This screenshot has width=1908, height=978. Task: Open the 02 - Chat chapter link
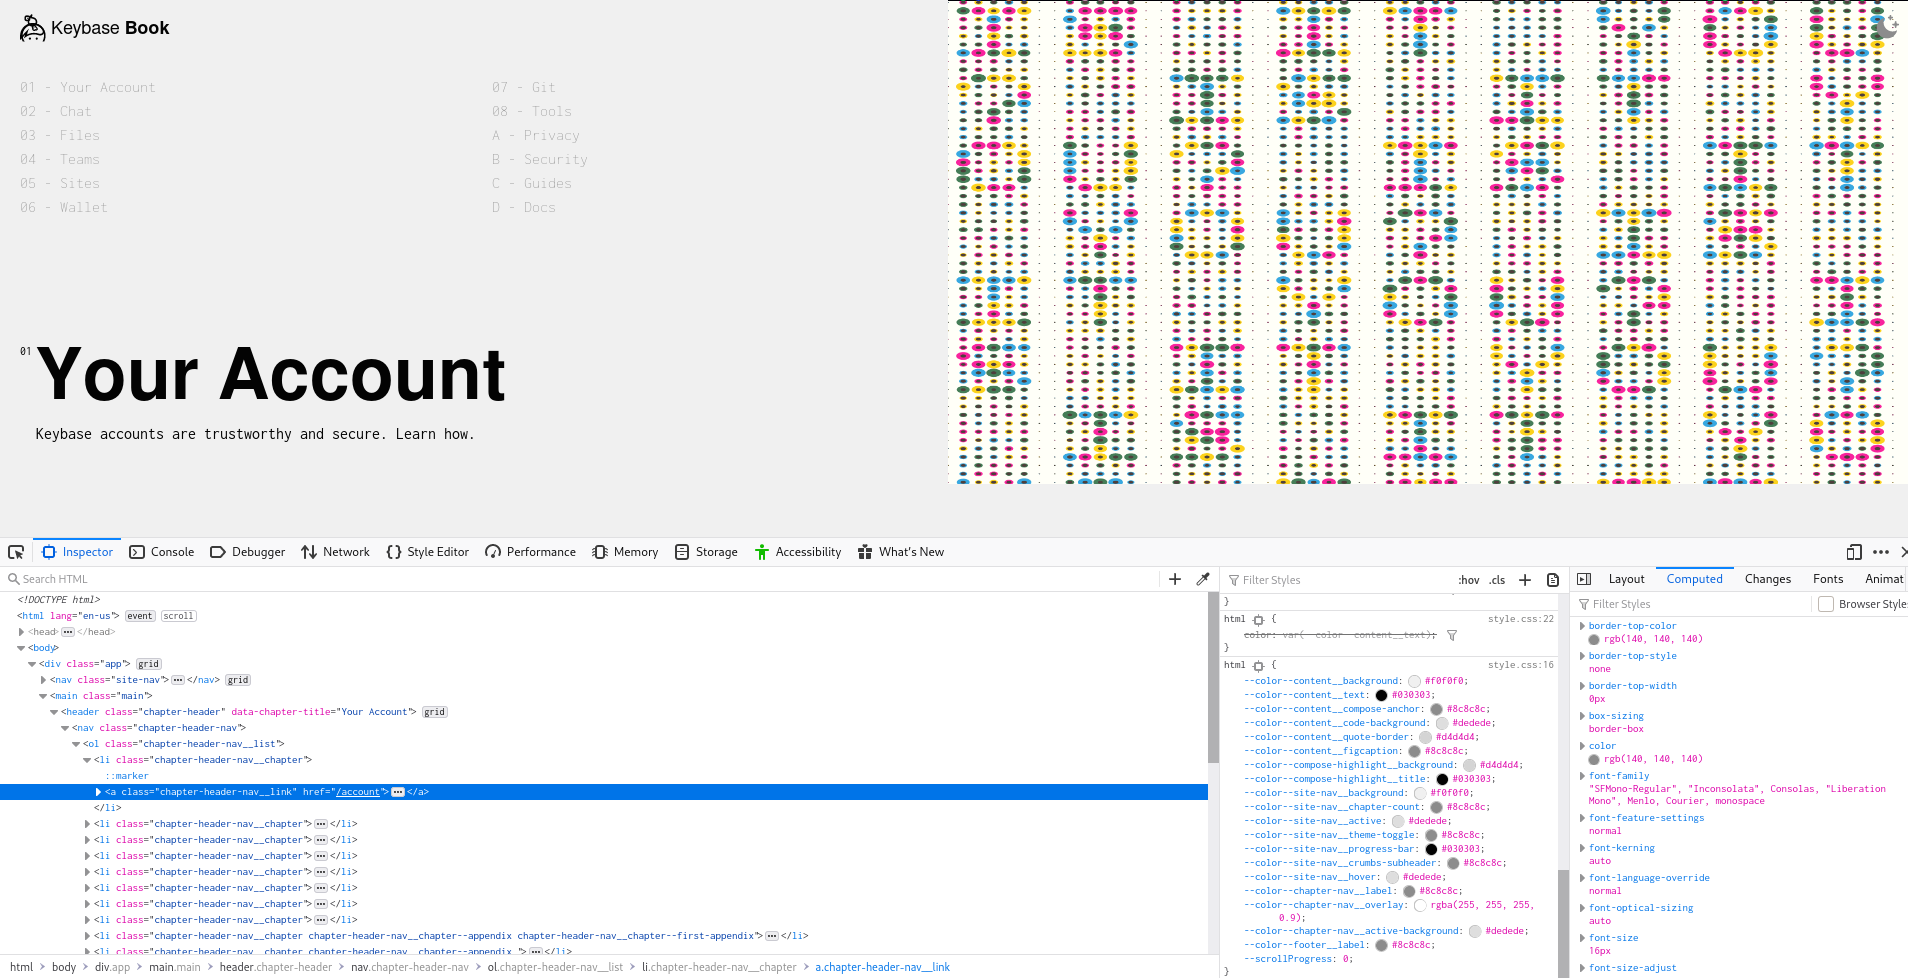point(56,112)
